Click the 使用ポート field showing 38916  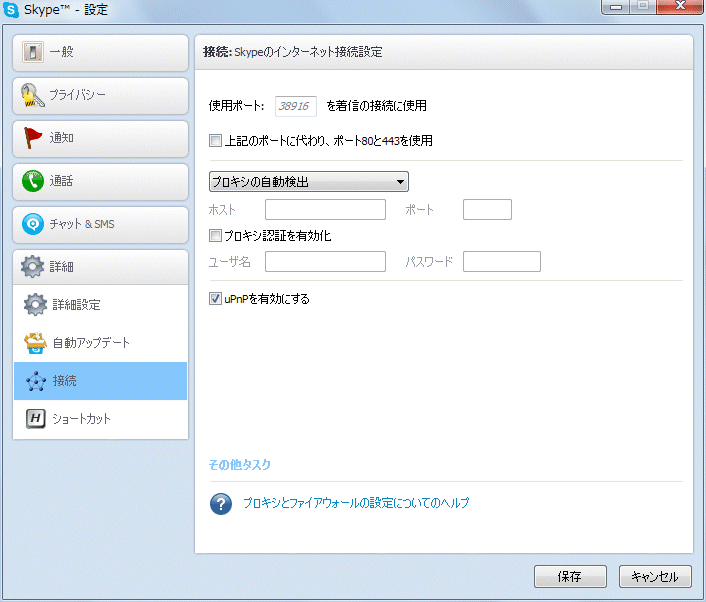[x=296, y=106]
